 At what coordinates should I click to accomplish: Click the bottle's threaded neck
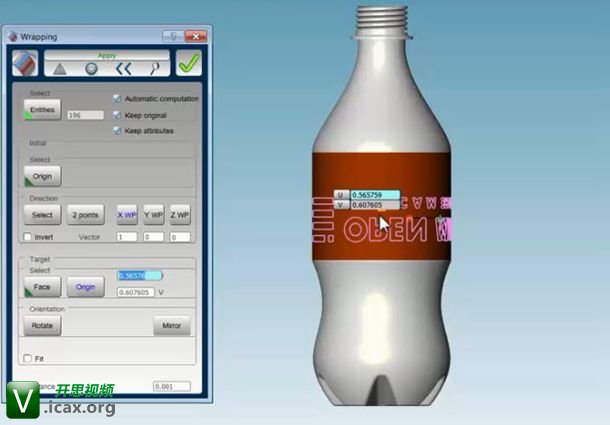tap(383, 20)
